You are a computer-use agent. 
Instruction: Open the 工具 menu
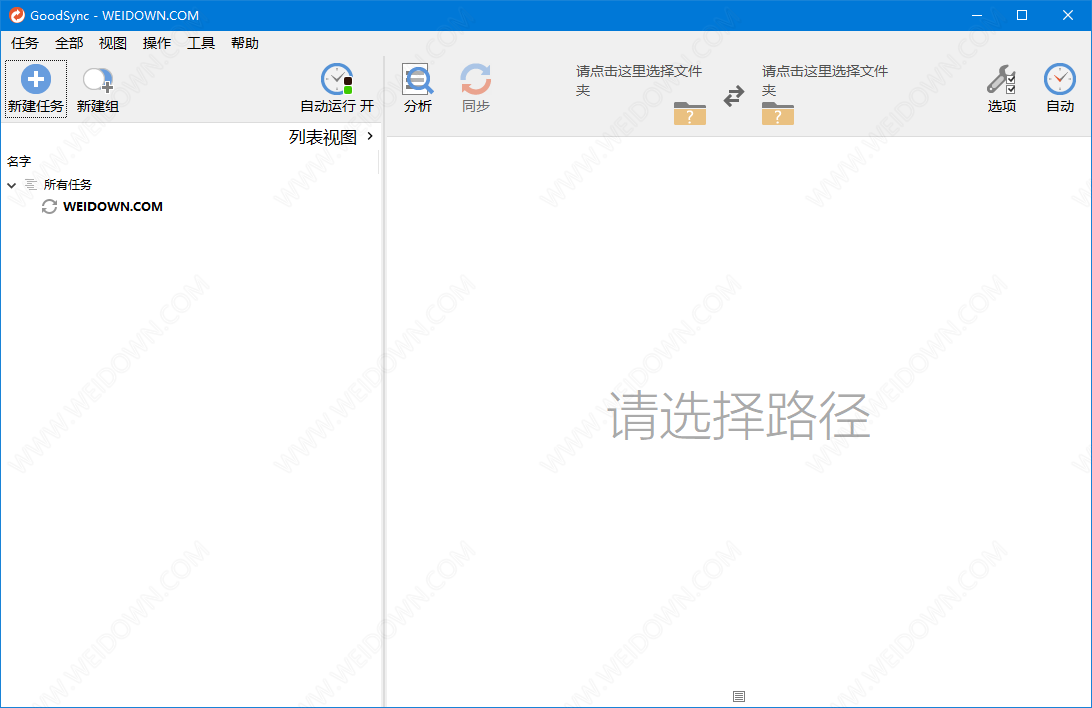[x=201, y=43]
